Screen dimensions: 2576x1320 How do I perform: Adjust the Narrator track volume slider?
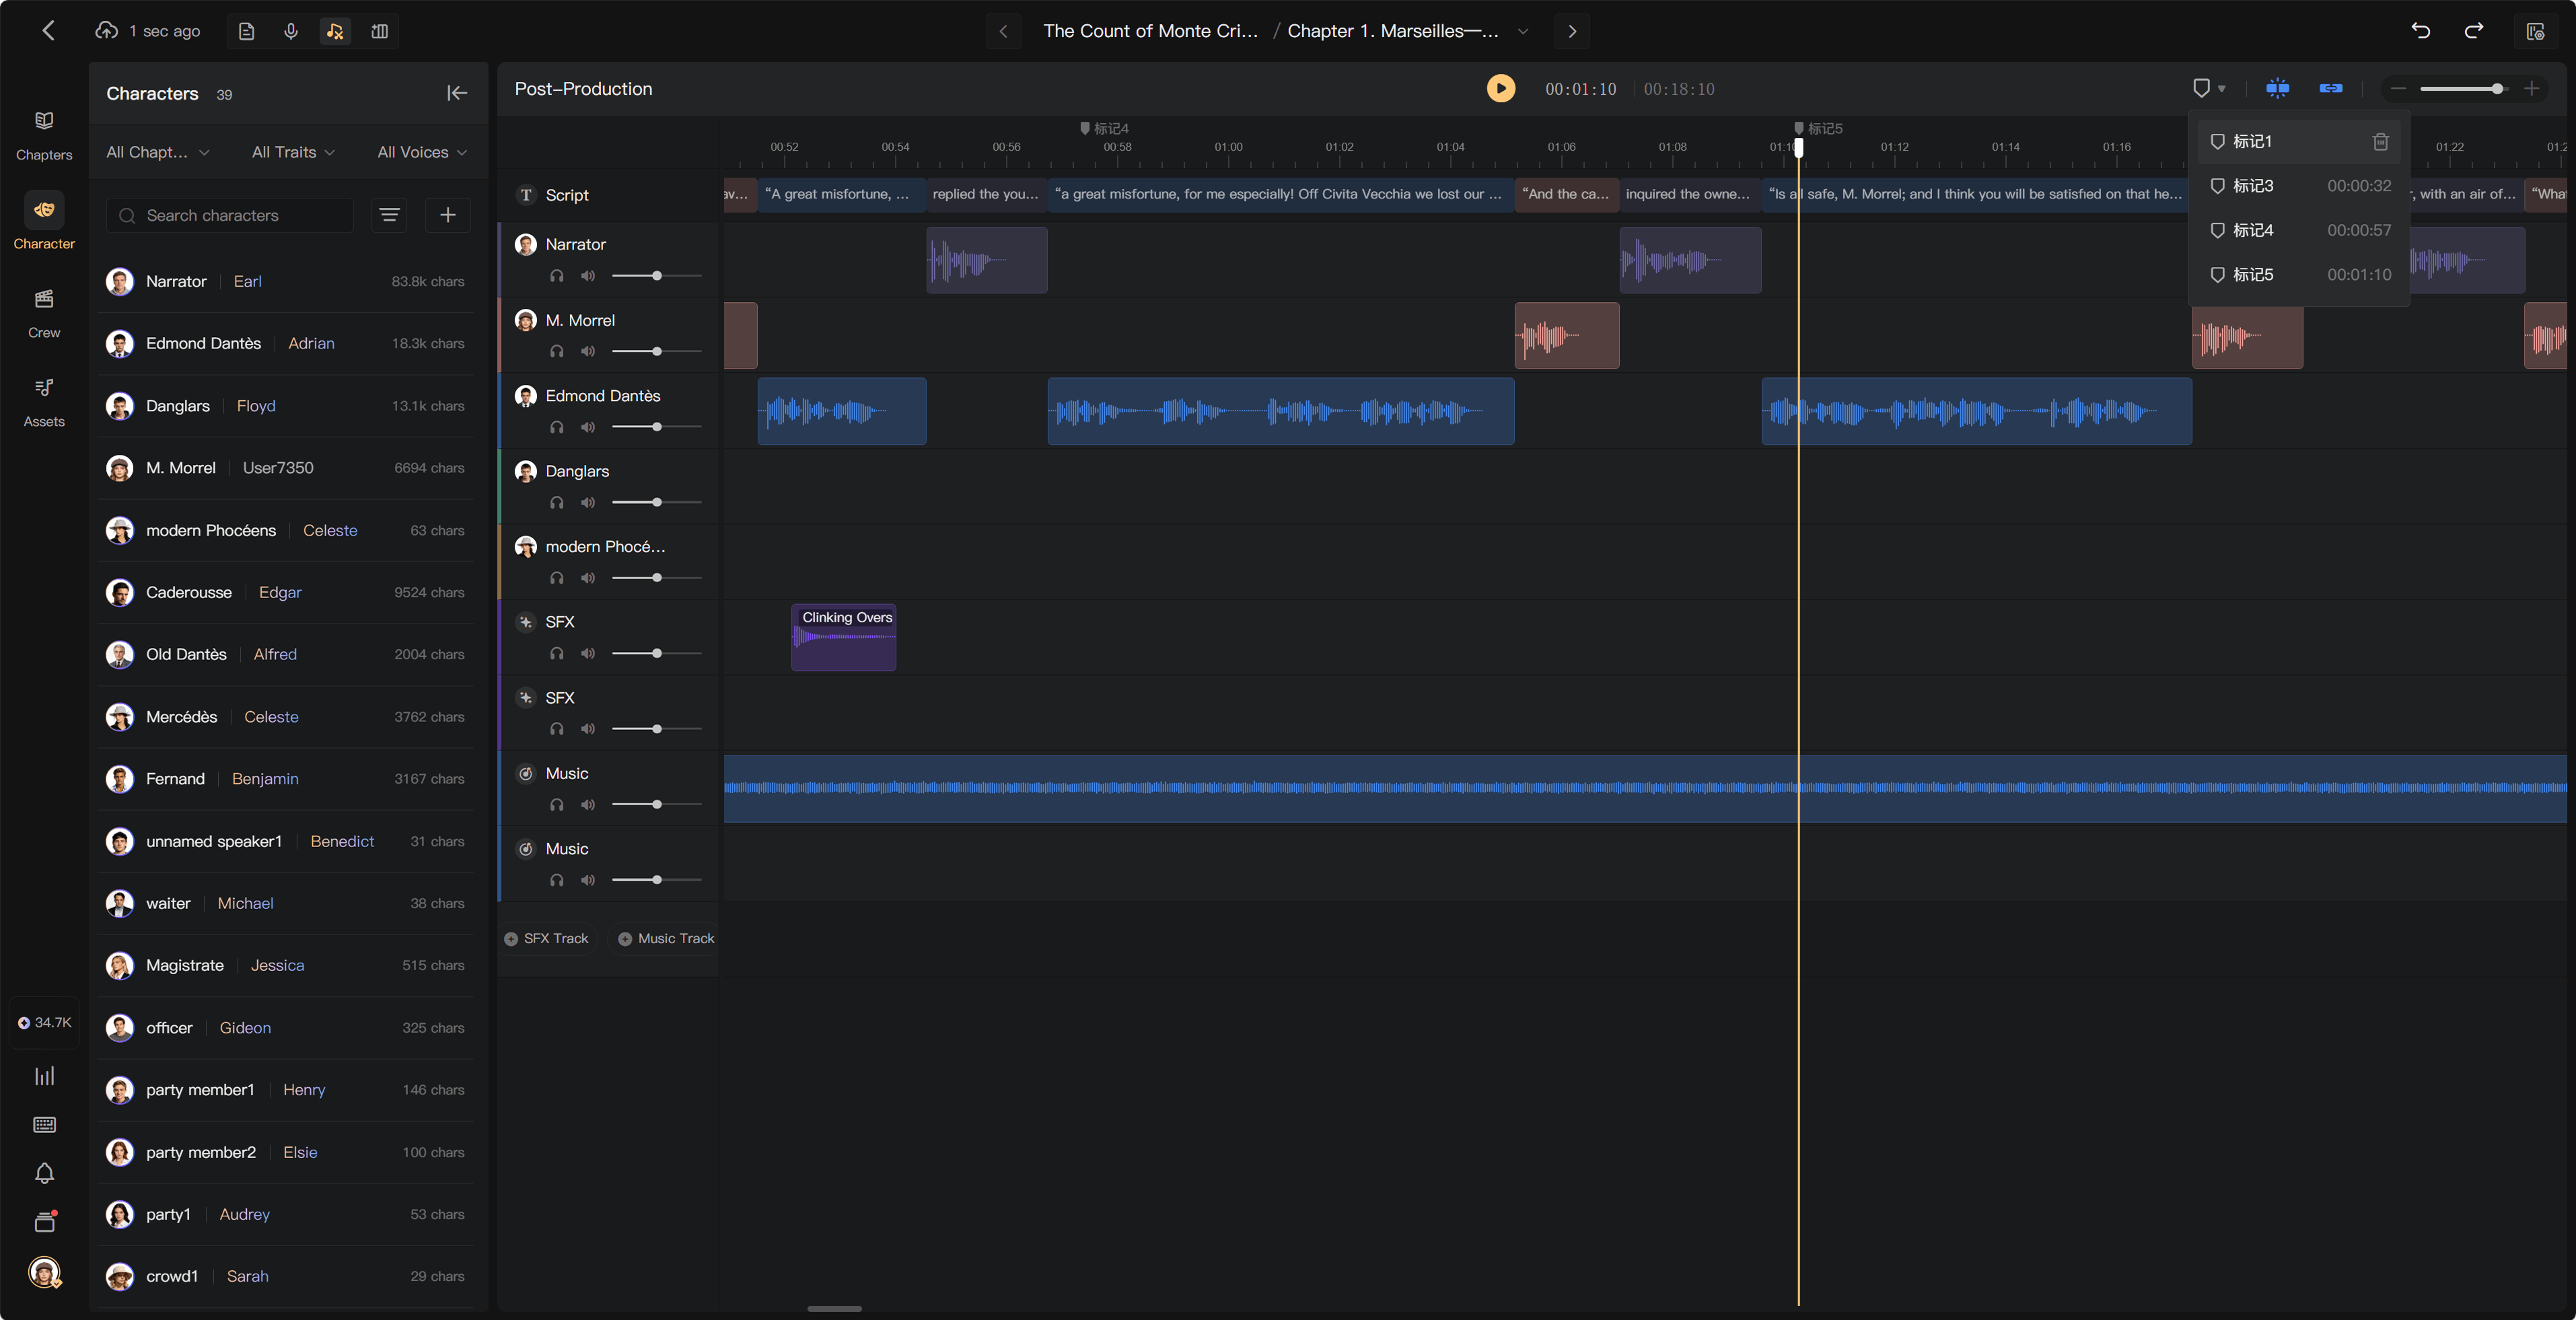pos(657,276)
